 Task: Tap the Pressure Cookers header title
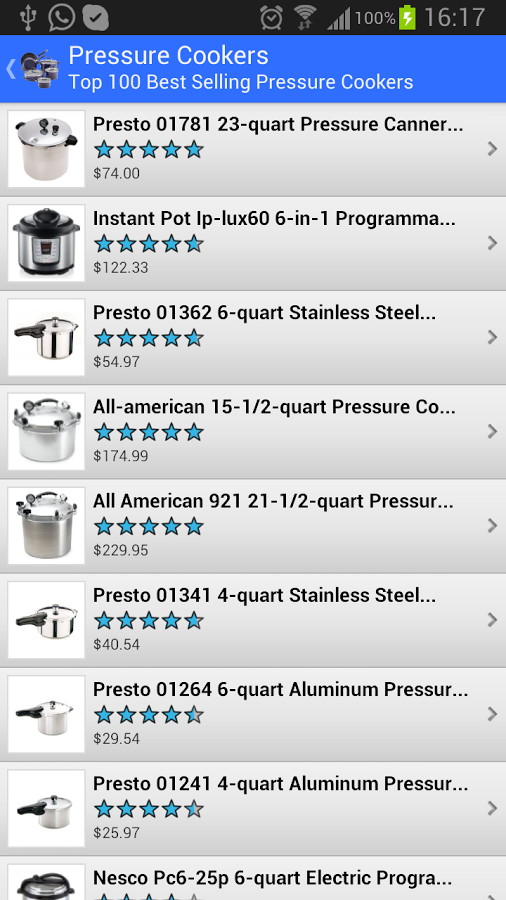169,56
